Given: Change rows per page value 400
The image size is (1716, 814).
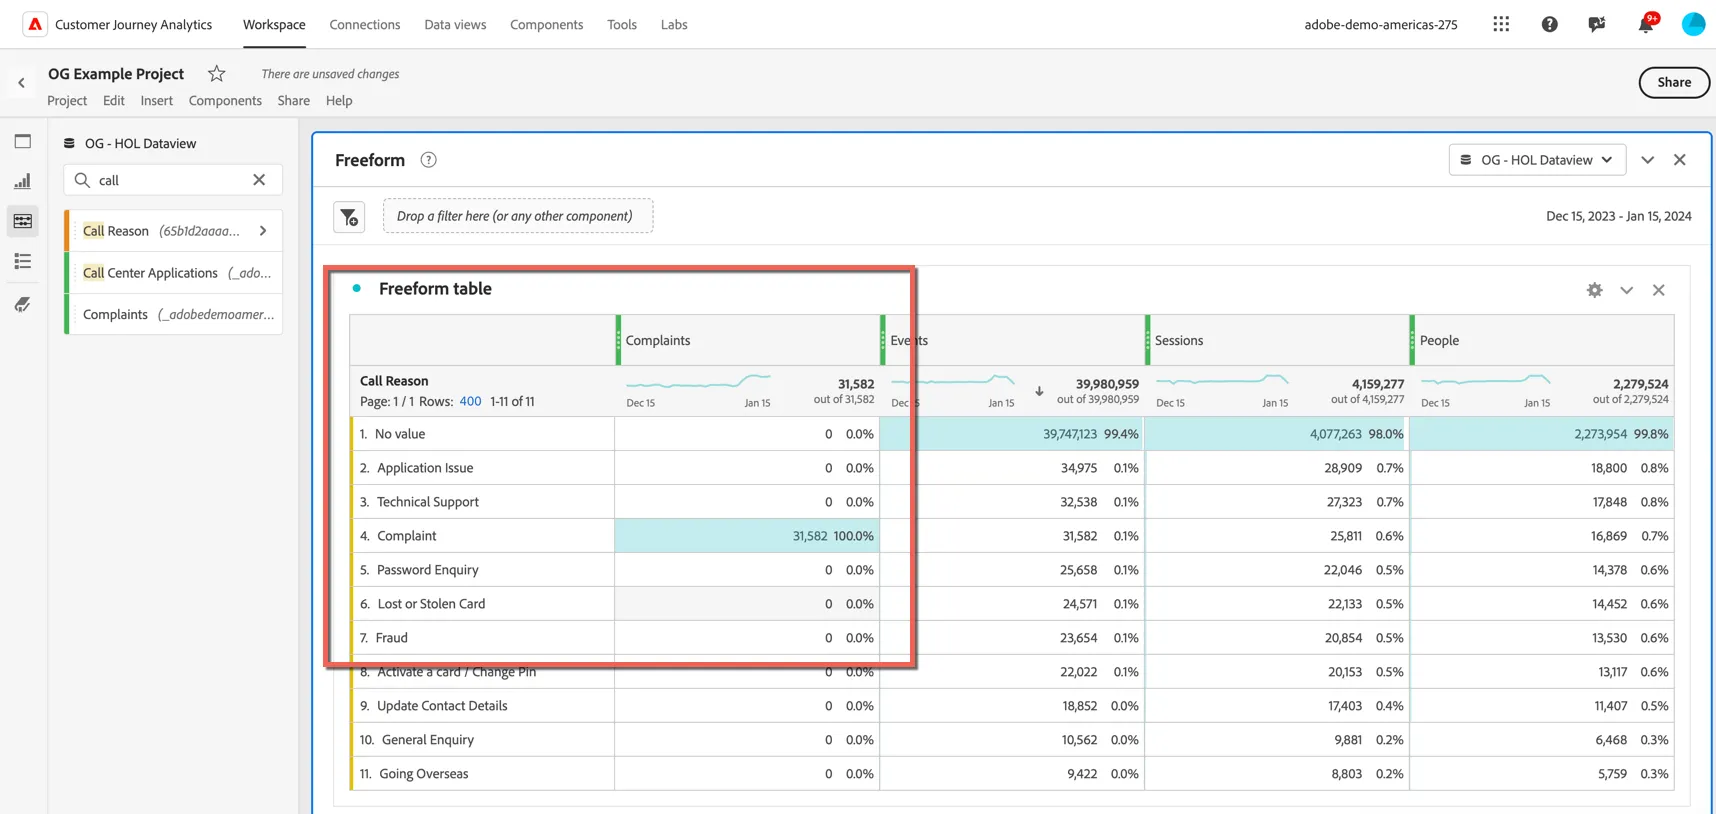Looking at the screenshot, I should click(x=470, y=401).
